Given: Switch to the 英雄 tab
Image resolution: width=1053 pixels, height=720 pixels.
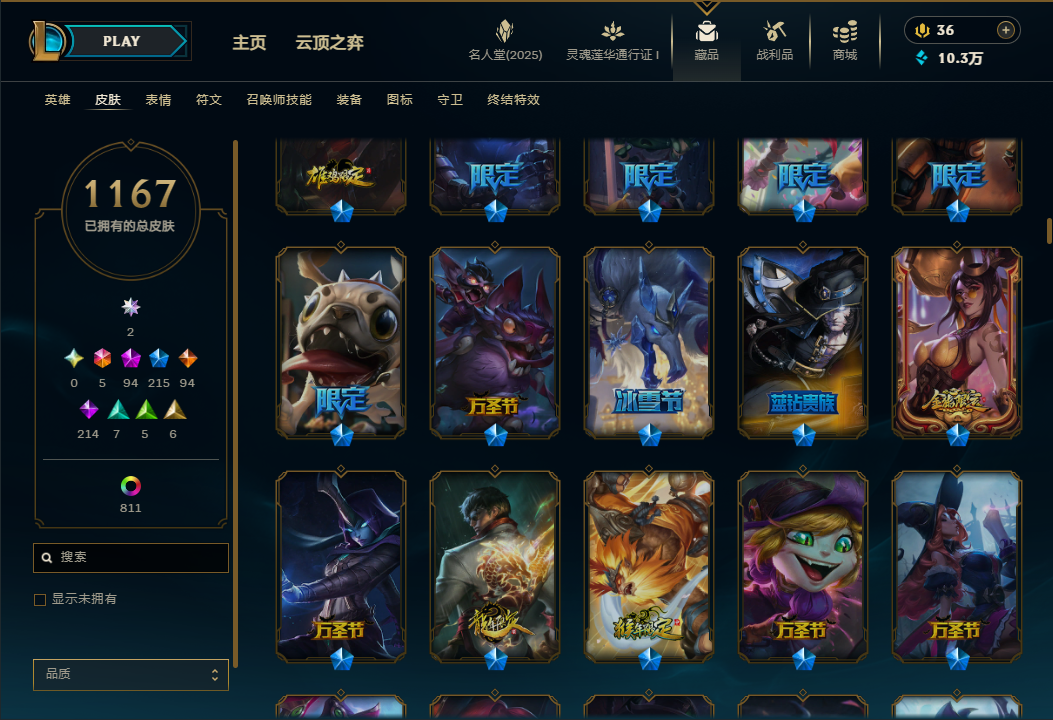Looking at the screenshot, I should 58,99.
